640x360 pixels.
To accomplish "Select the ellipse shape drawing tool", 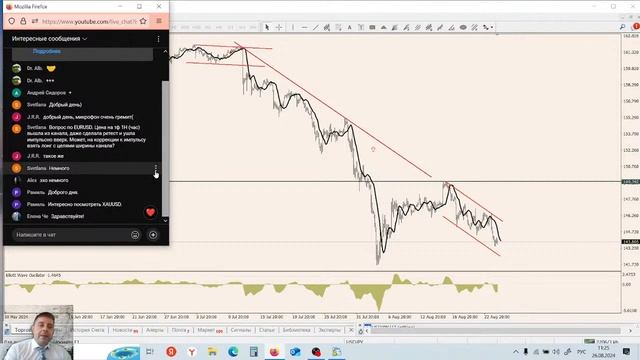I will (463, 27).
